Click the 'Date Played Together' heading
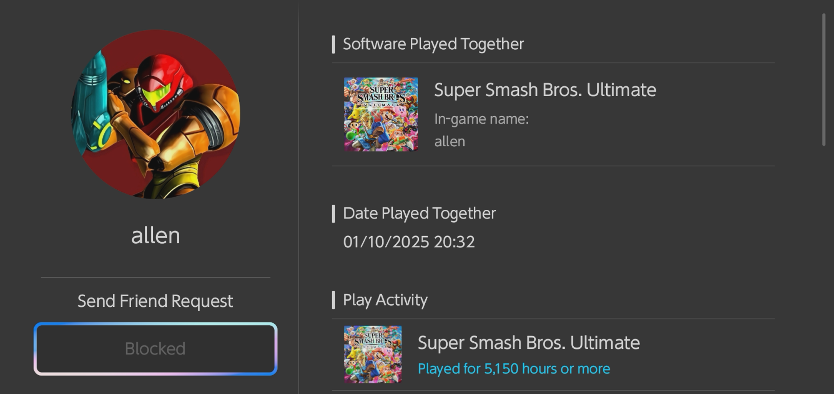The width and height of the screenshot is (834, 394). click(419, 213)
